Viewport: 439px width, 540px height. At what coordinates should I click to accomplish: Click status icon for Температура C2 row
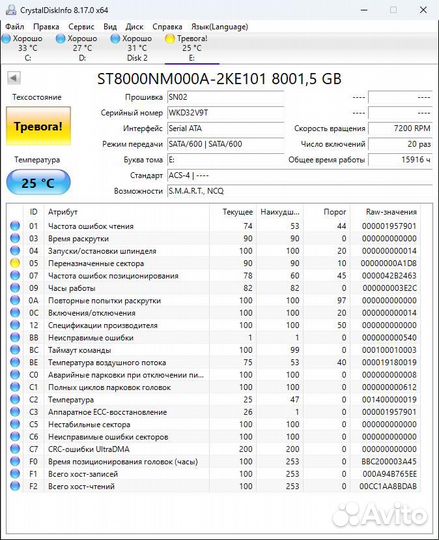[15, 399]
